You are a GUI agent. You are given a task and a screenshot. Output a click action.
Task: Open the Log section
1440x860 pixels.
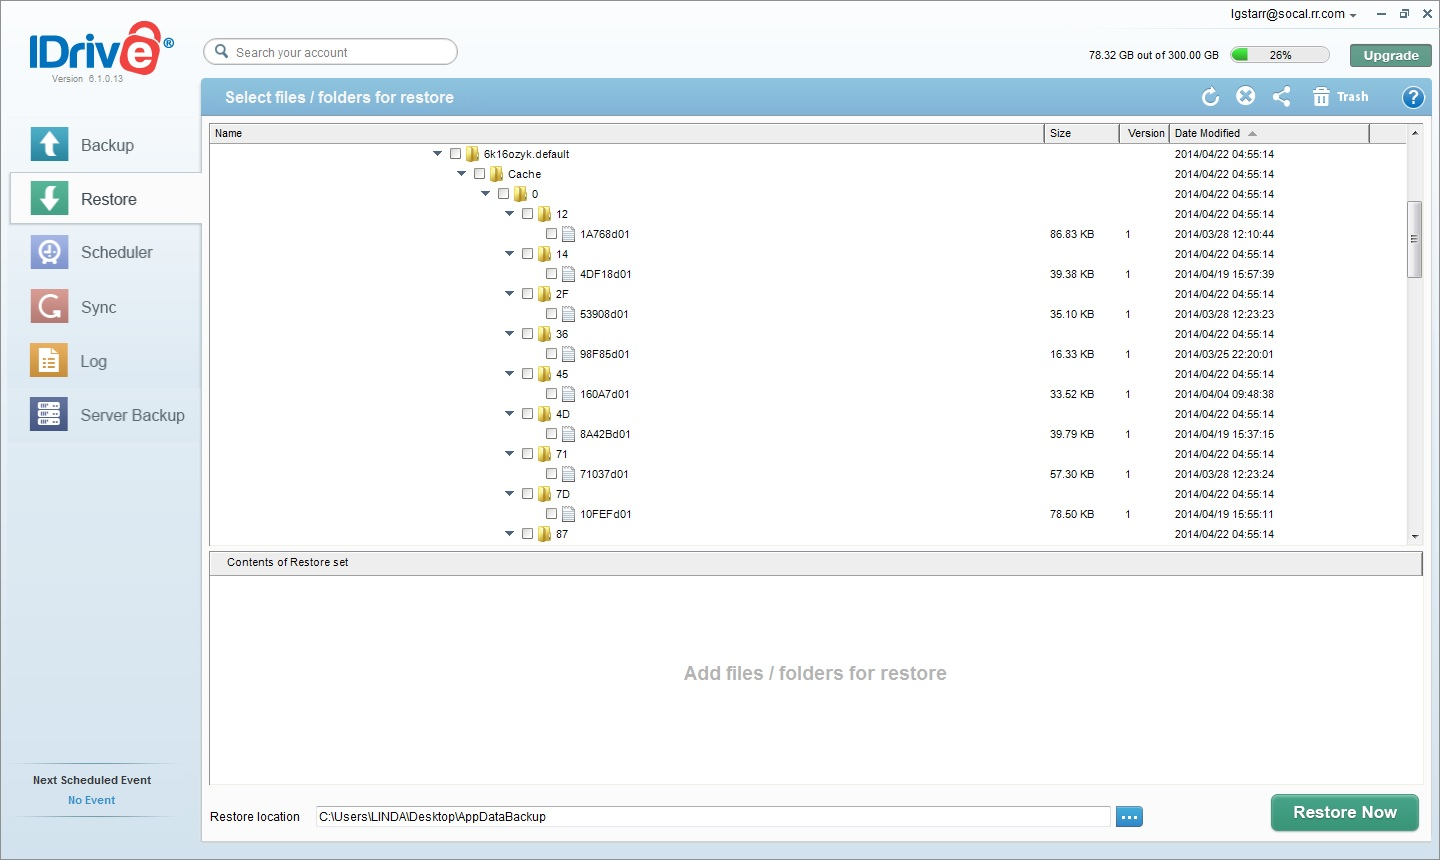[93, 361]
